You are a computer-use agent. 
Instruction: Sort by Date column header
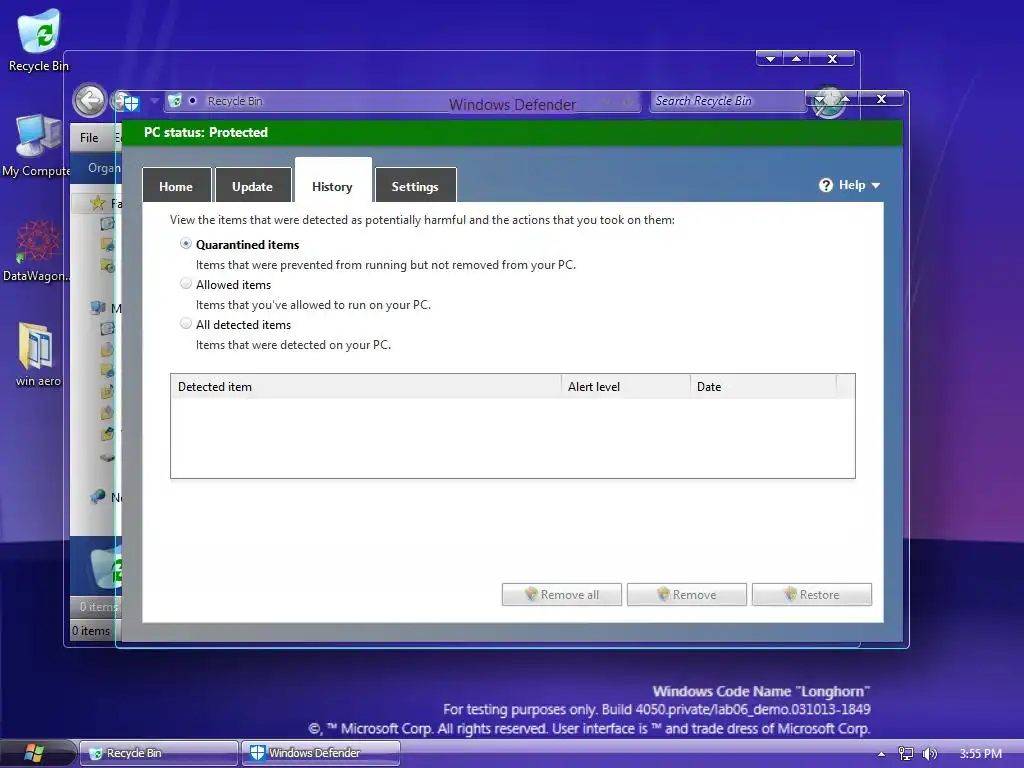click(763, 387)
